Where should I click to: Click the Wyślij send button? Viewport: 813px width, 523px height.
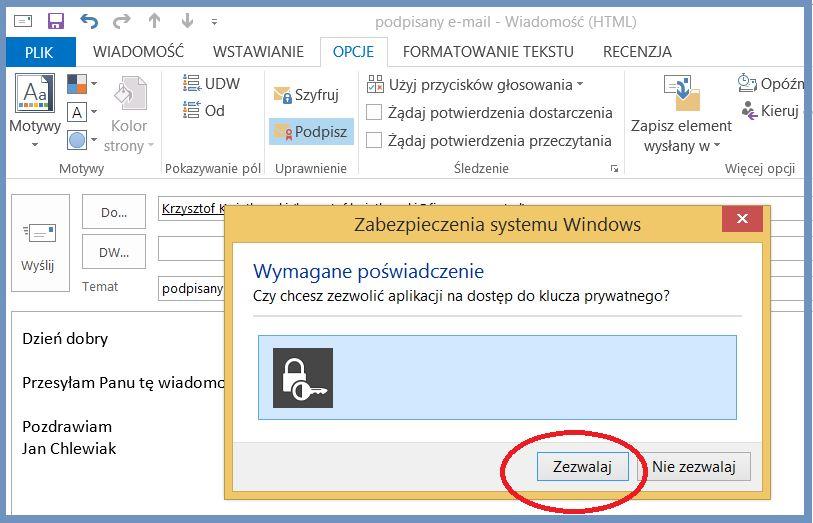(x=40, y=243)
